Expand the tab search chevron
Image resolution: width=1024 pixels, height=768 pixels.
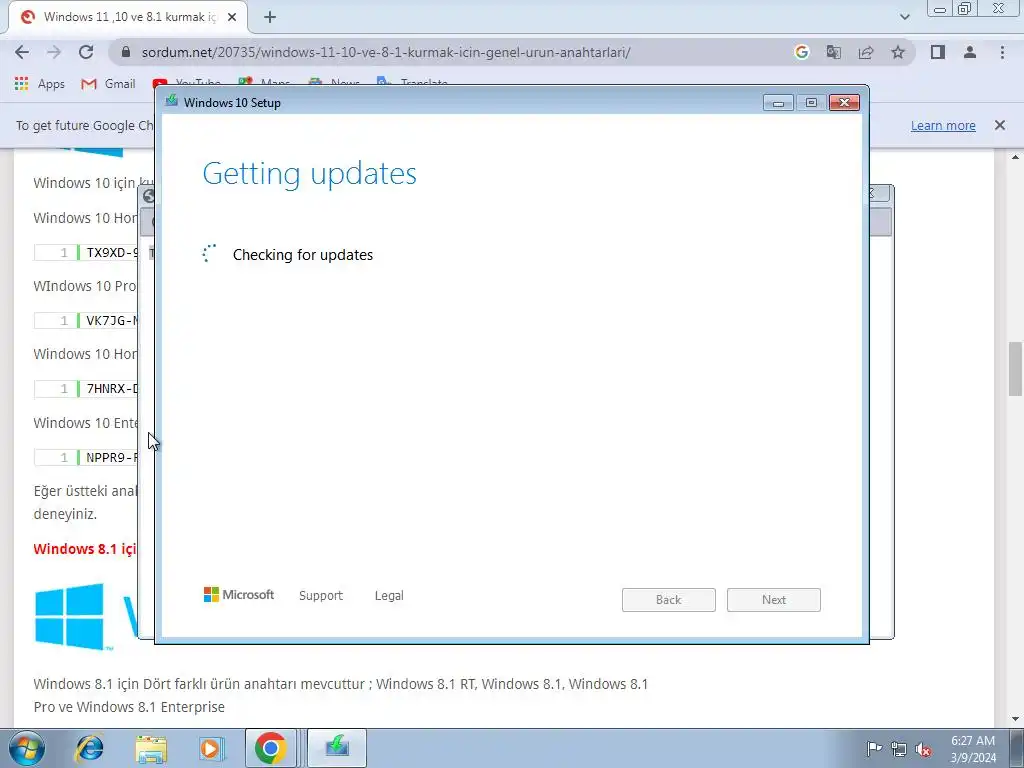click(x=904, y=17)
